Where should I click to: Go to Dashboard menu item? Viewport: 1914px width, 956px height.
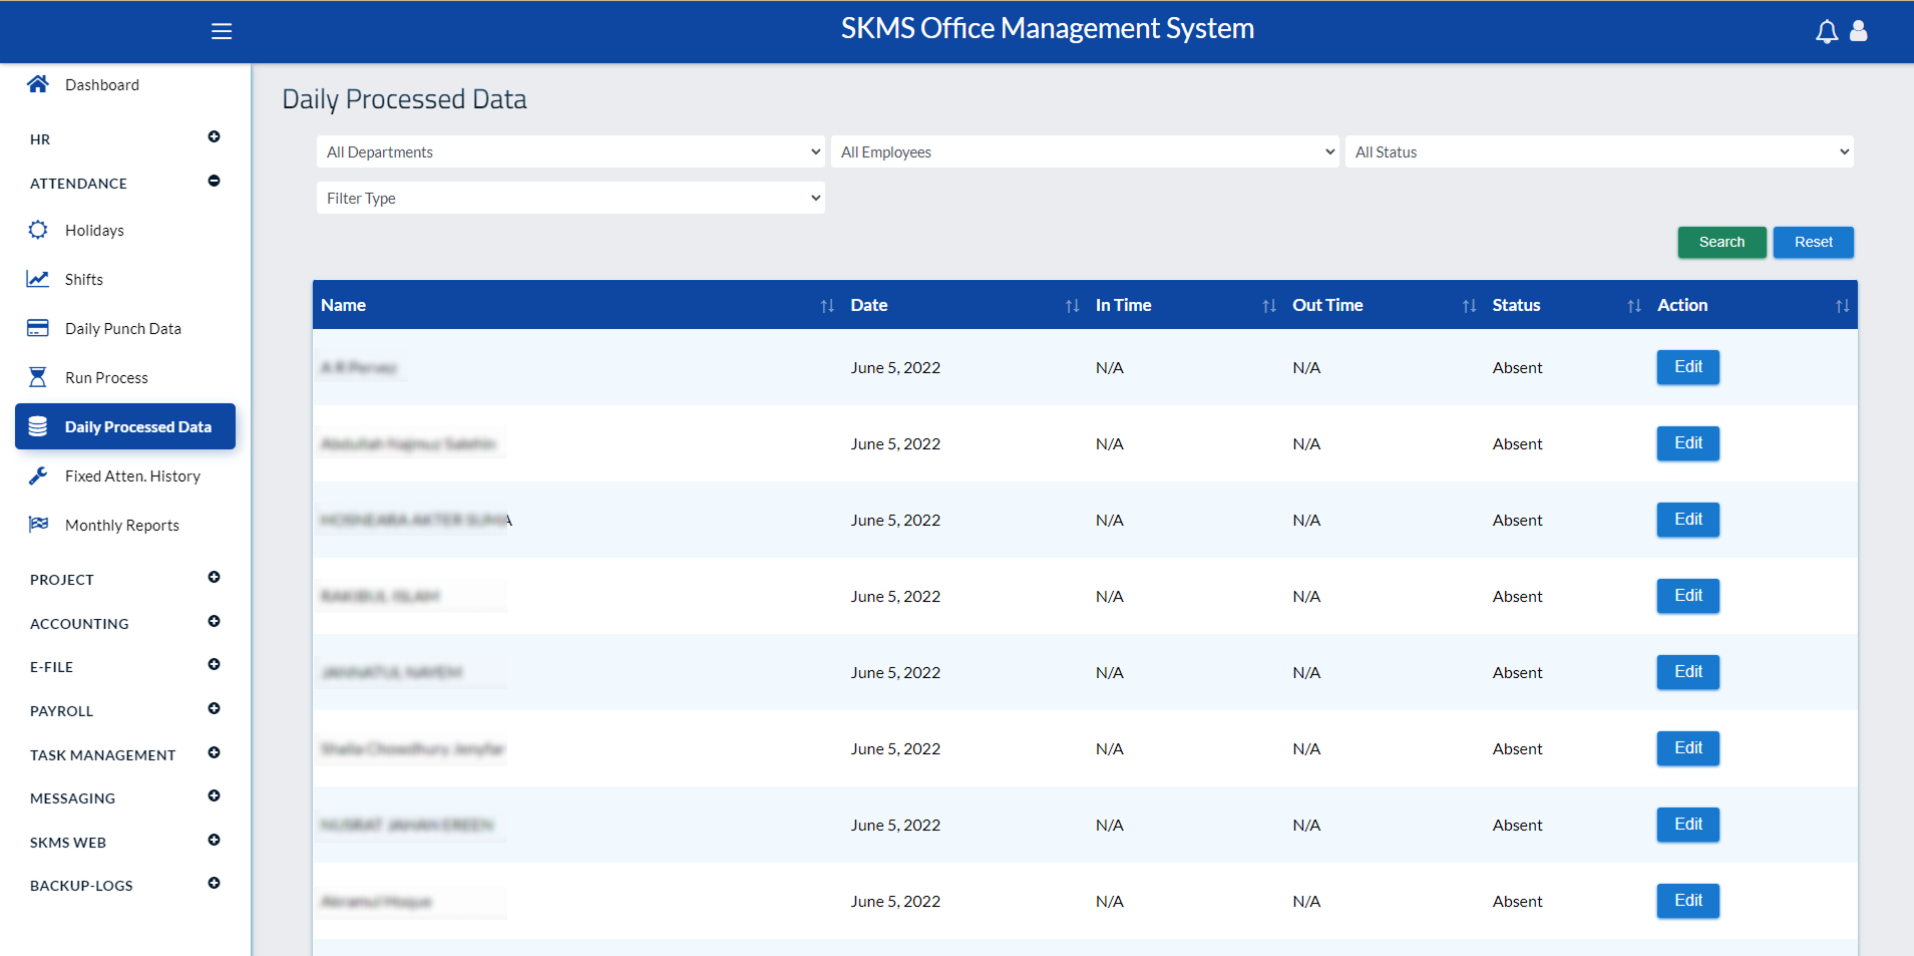(x=102, y=85)
